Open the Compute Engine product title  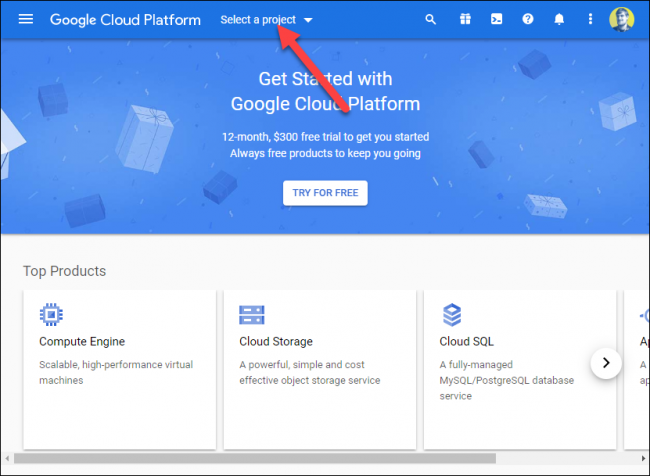tap(82, 342)
